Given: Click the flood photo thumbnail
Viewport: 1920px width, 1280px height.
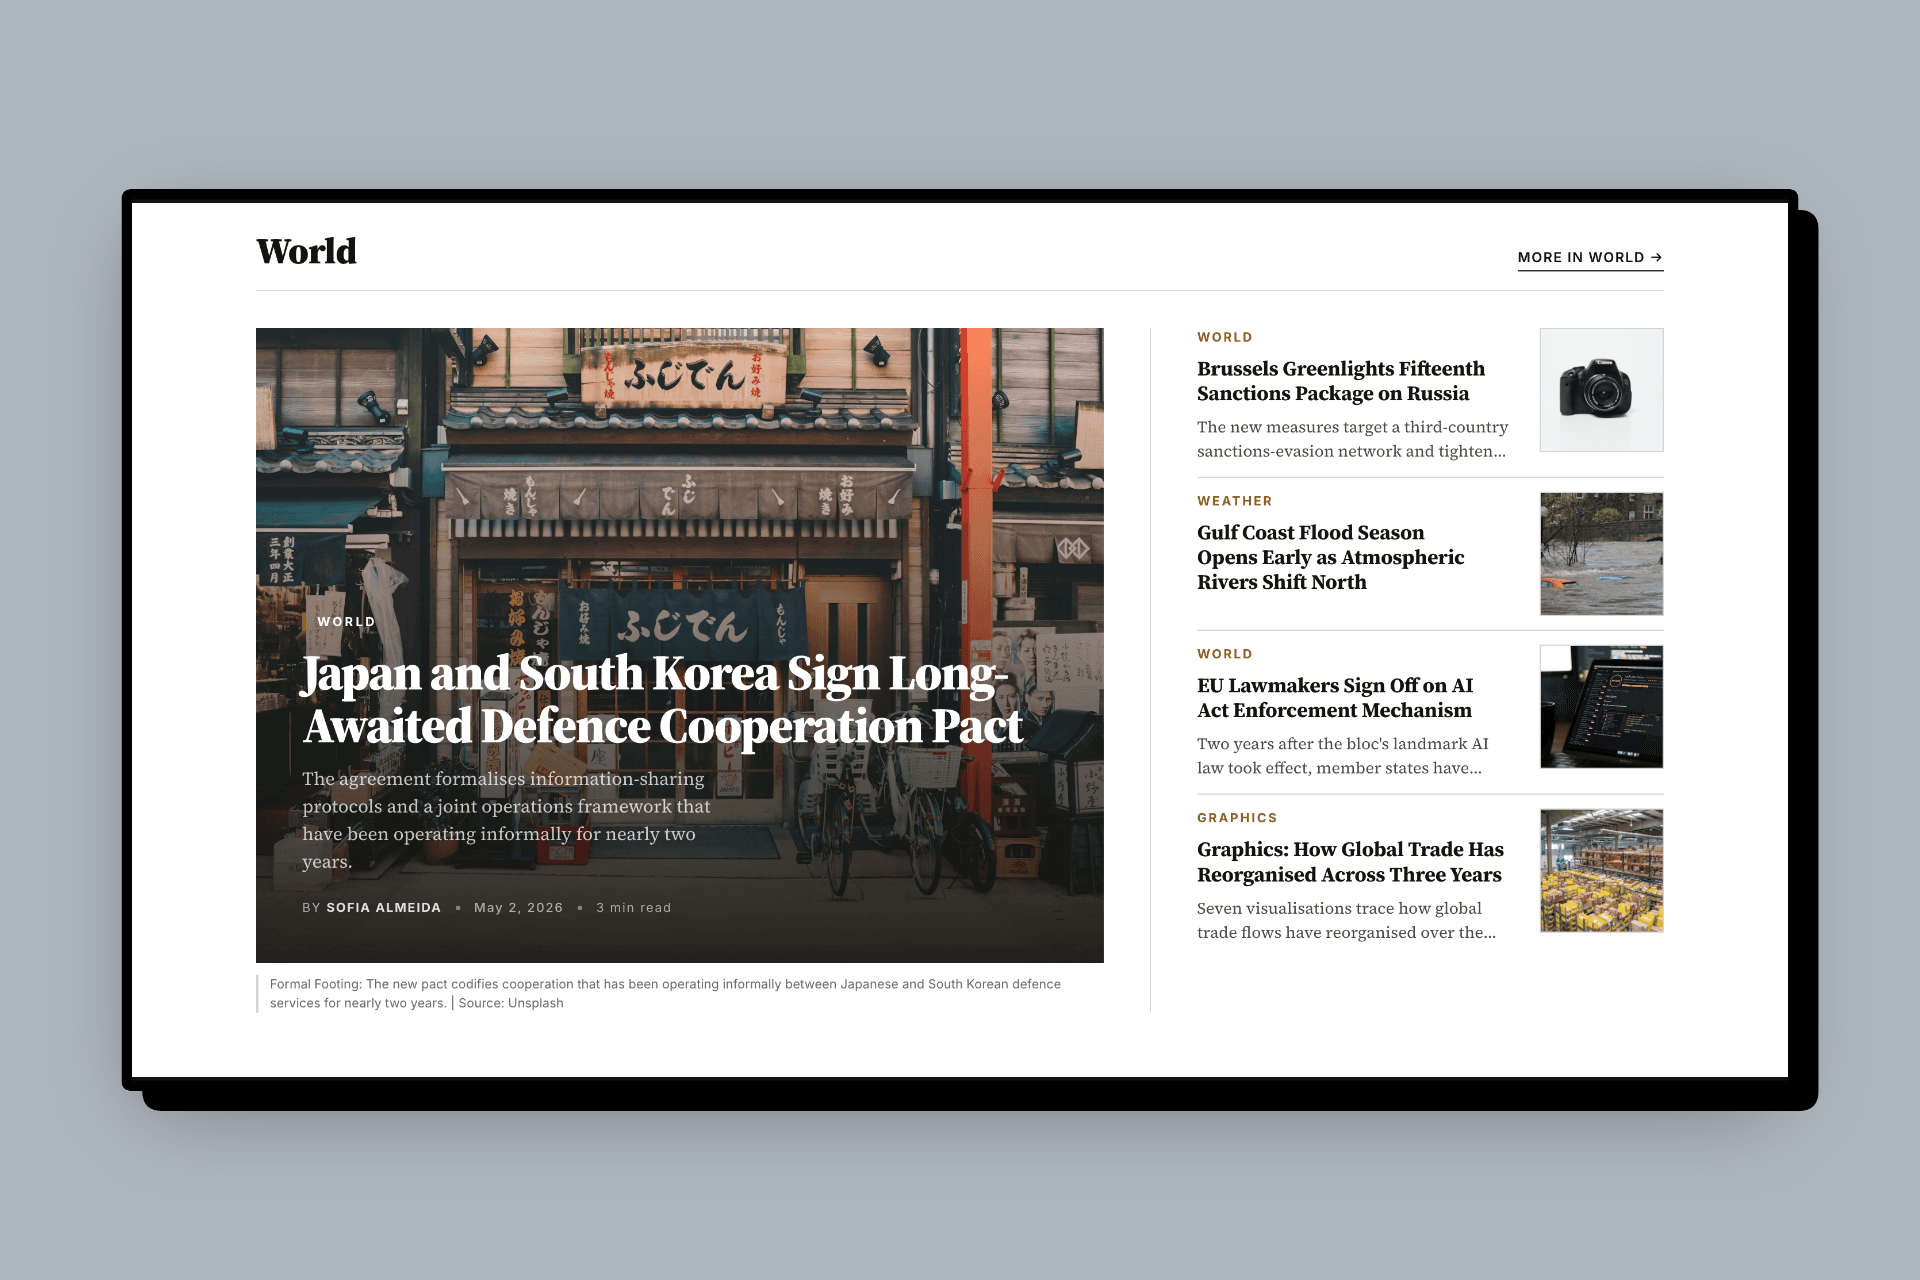Looking at the screenshot, I should pos(1601,554).
